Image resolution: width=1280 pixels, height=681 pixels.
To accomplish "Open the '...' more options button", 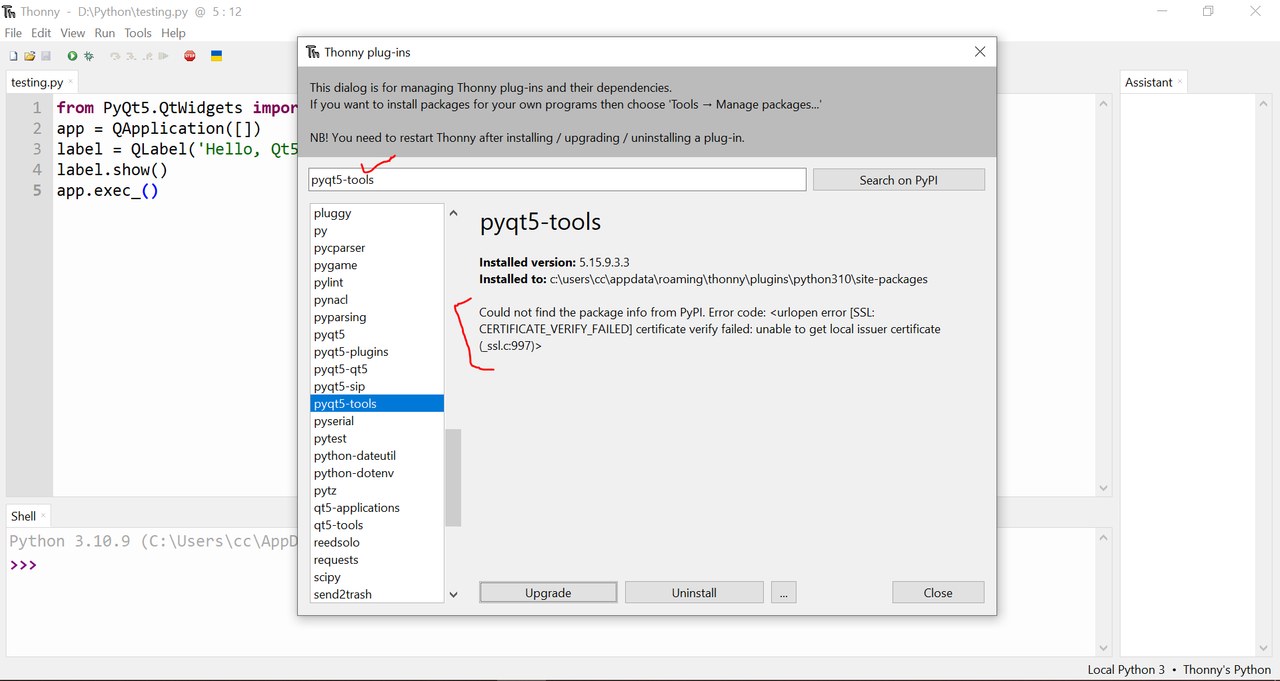I will 783,593.
